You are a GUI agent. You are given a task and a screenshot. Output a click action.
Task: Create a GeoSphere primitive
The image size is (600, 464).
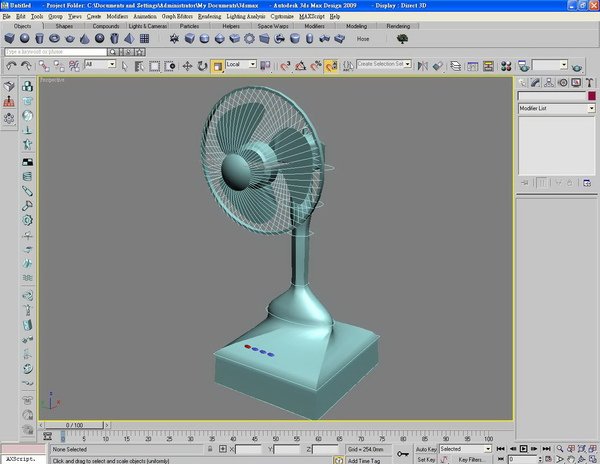pos(99,38)
